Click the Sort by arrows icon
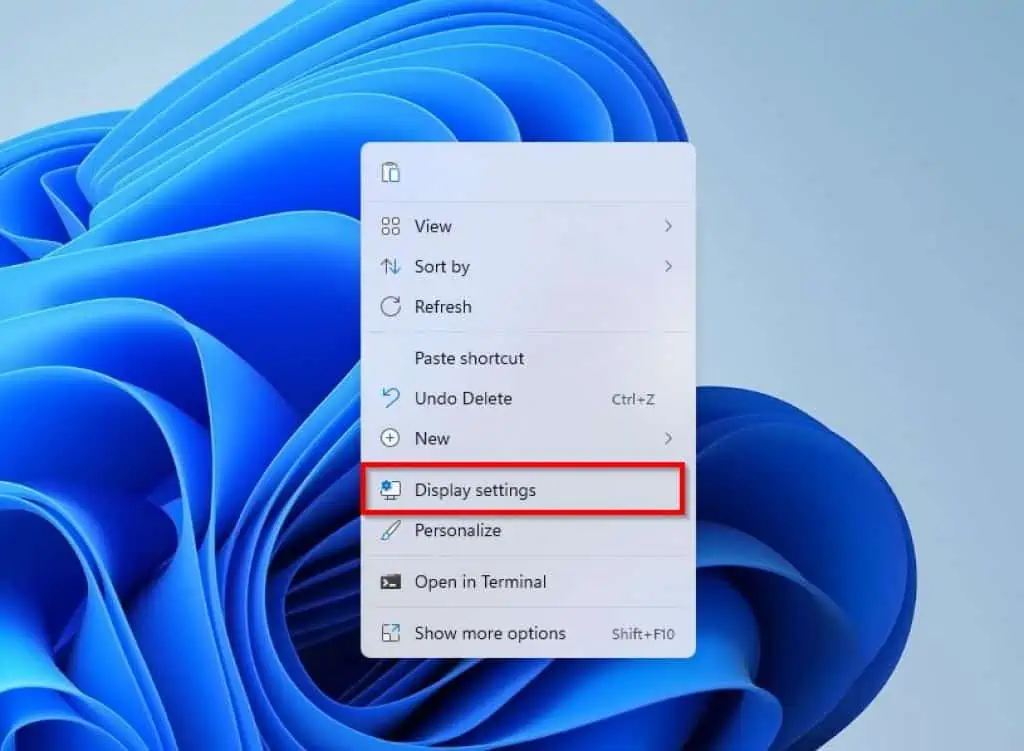1024x751 pixels. click(390, 267)
